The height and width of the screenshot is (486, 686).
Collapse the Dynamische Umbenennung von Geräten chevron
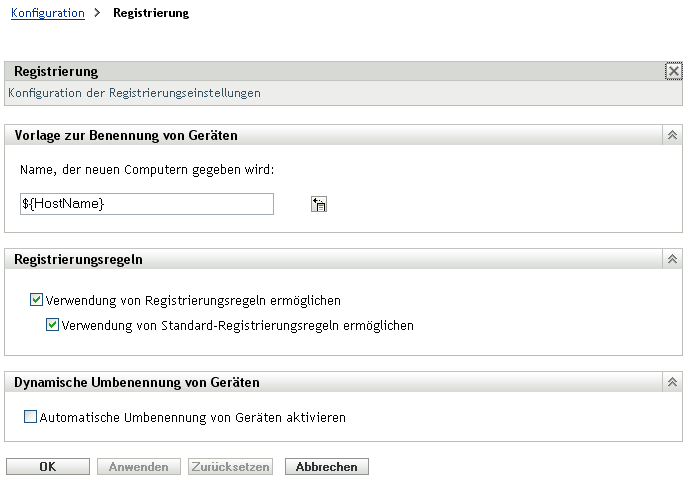tap(673, 382)
